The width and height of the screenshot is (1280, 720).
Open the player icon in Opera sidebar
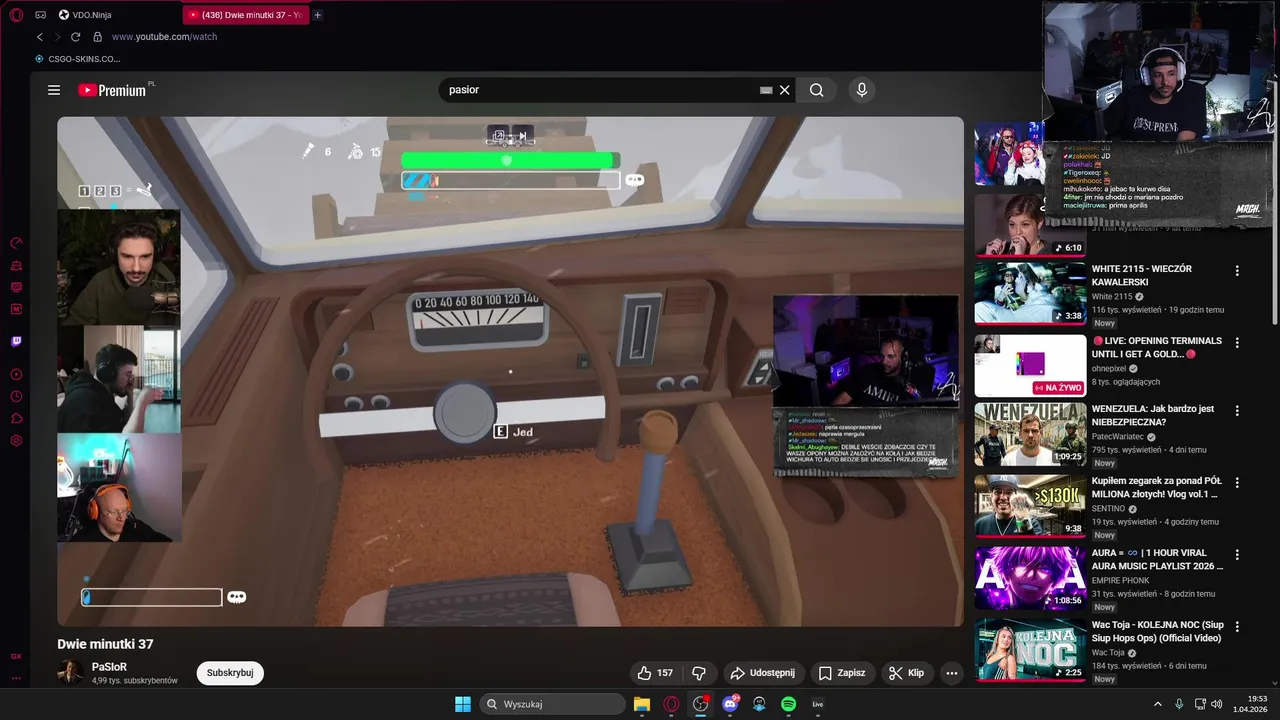coord(16,375)
